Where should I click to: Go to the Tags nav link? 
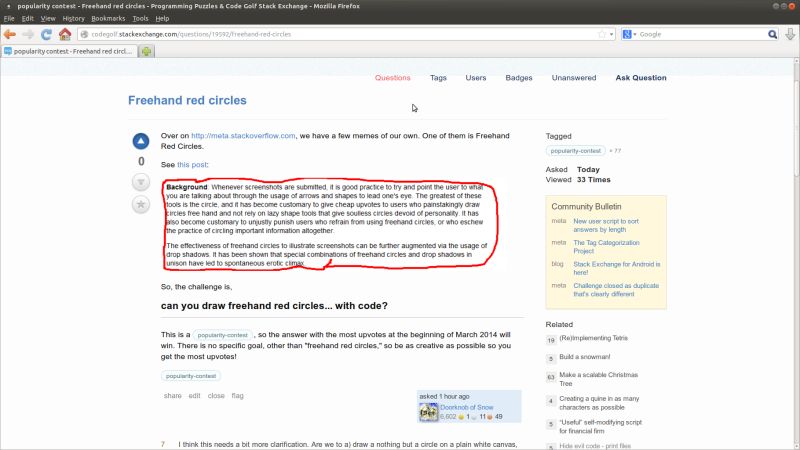438,78
